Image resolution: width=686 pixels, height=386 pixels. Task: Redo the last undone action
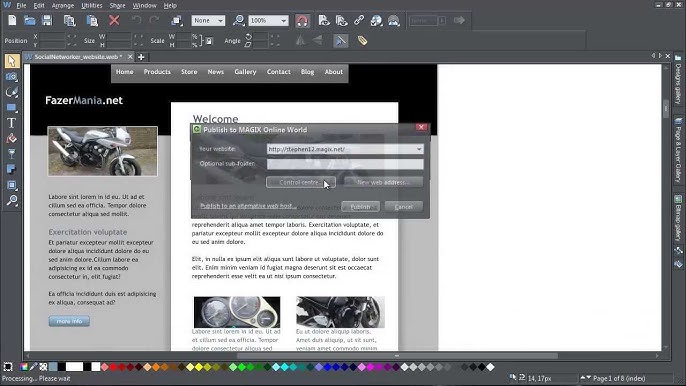[x=154, y=20]
